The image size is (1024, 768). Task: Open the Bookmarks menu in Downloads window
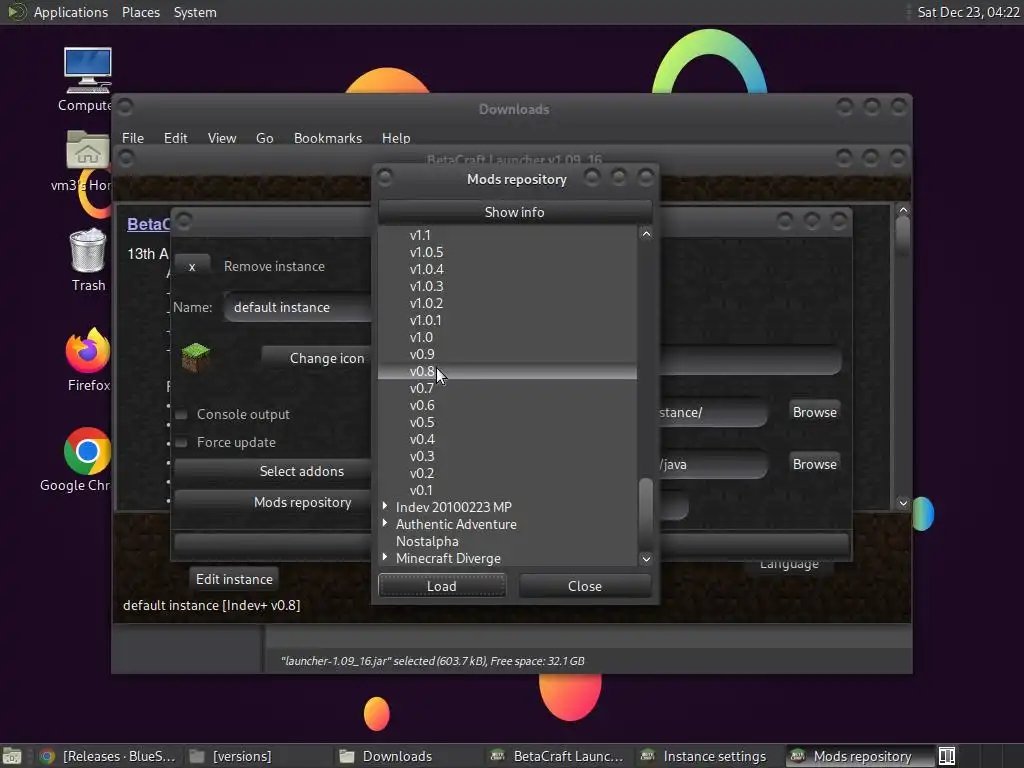pyautogui.click(x=328, y=138)
